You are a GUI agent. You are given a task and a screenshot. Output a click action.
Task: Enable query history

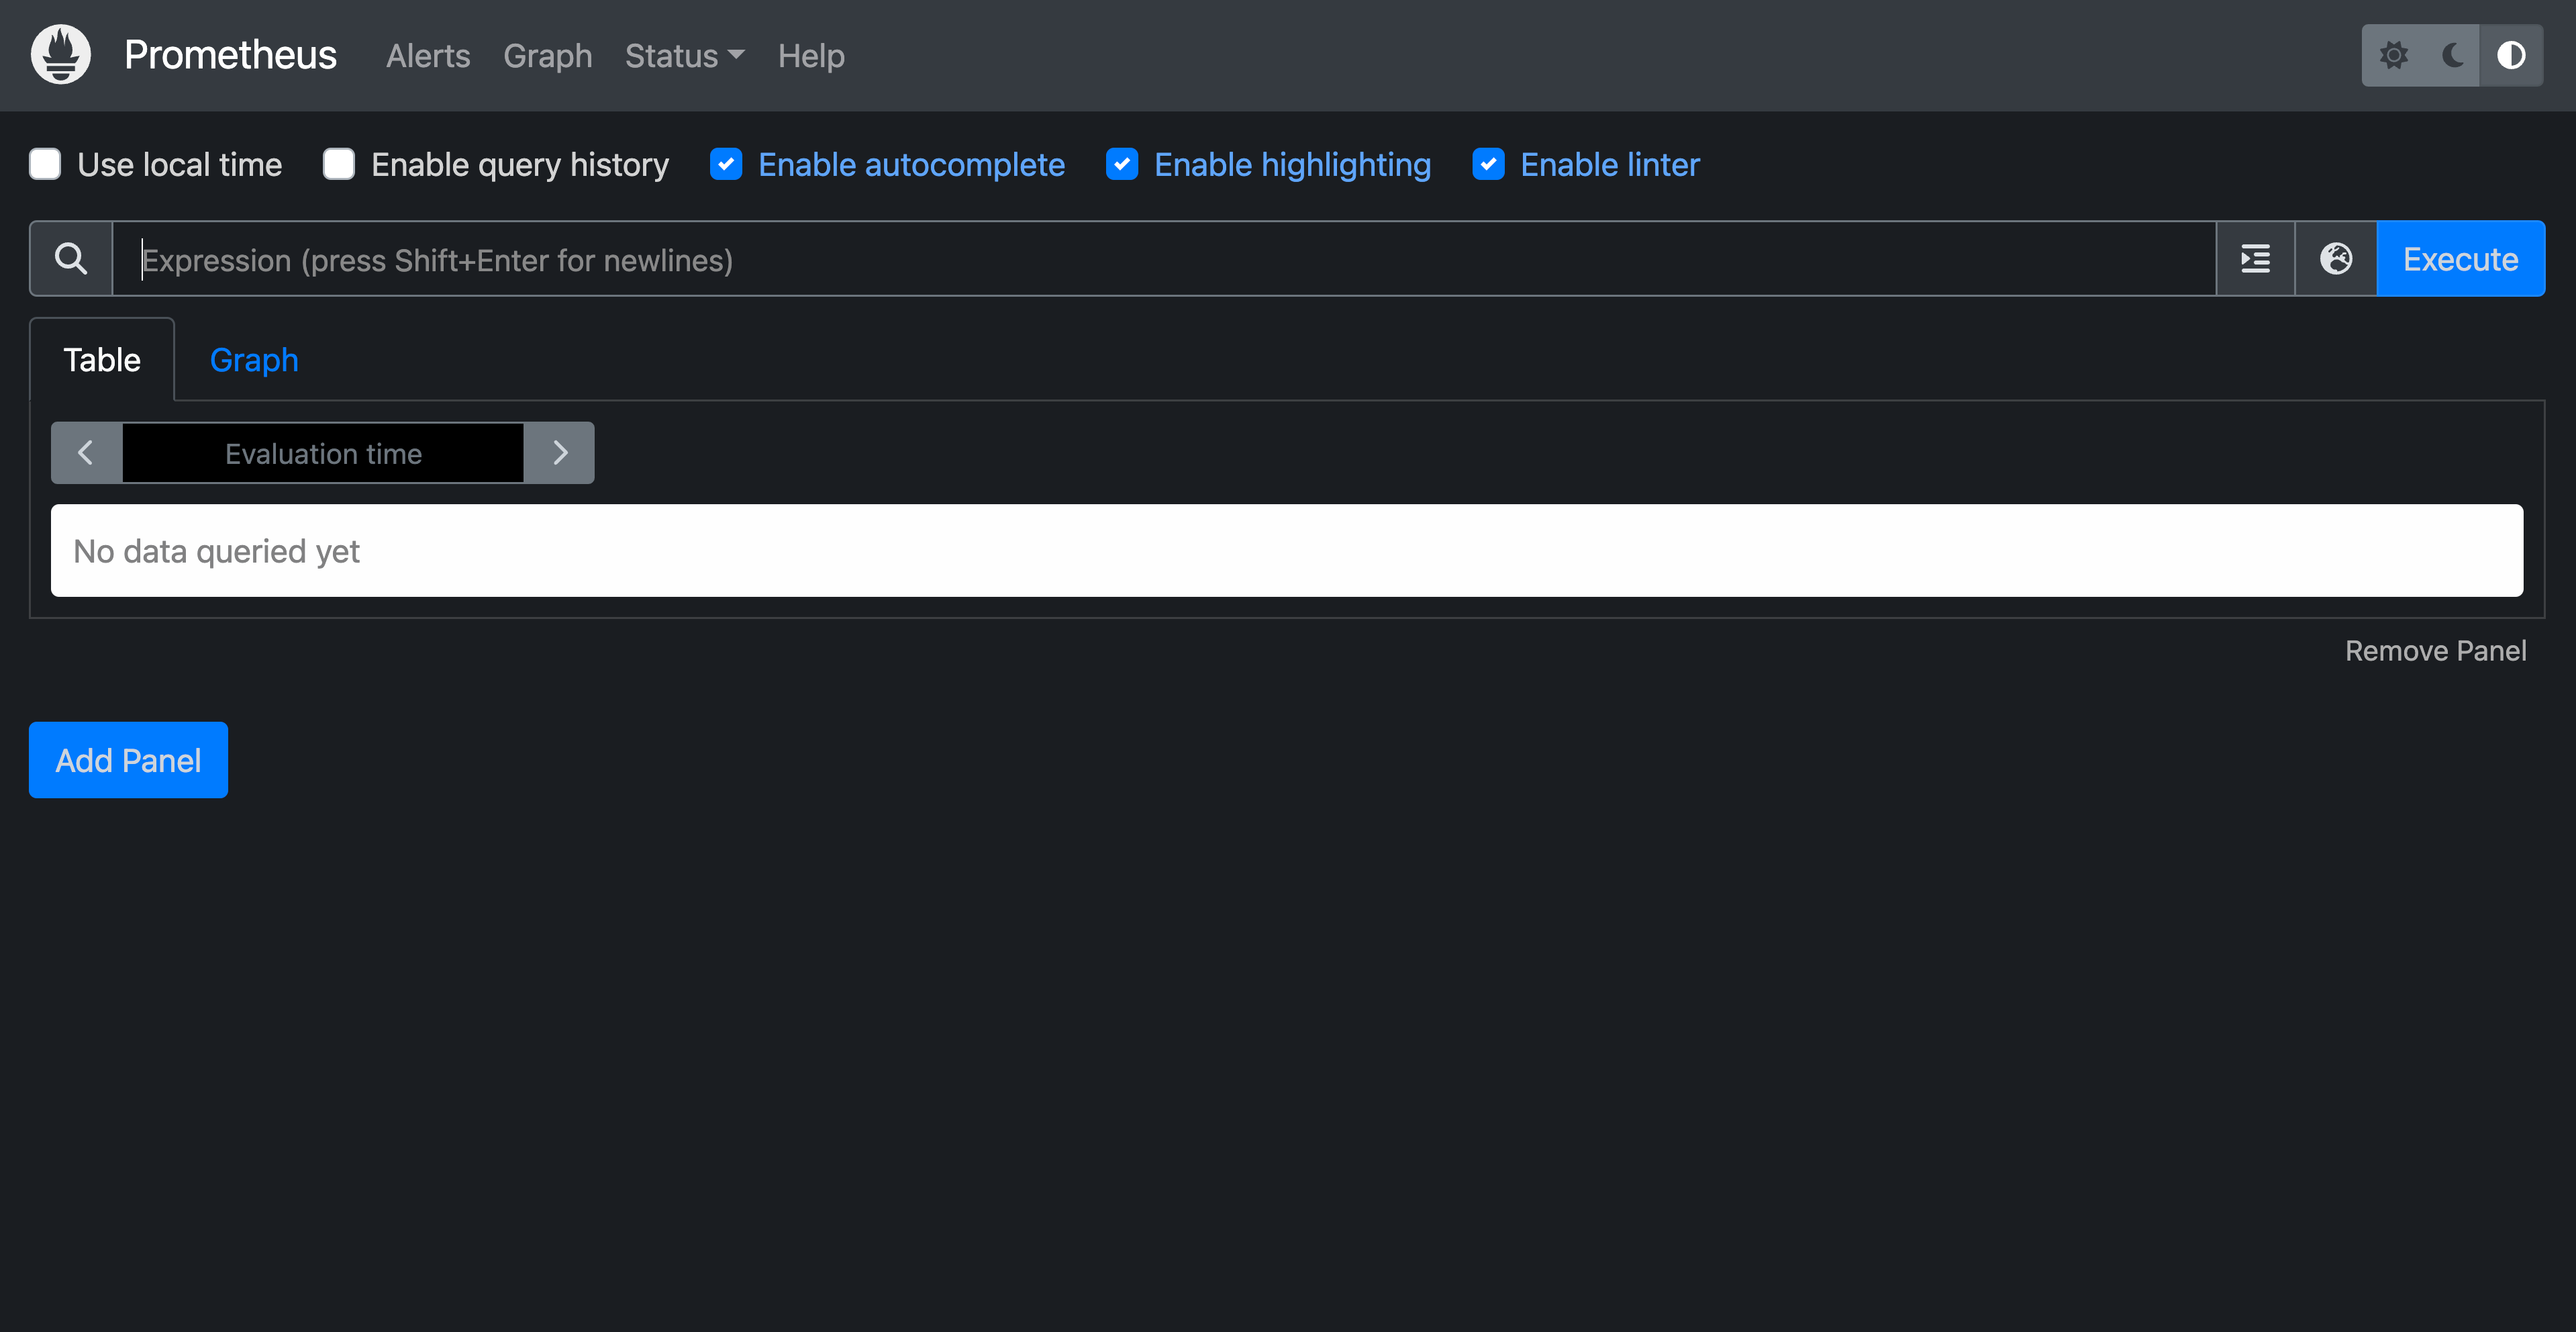pyautogui.click(x=339, y=164)
